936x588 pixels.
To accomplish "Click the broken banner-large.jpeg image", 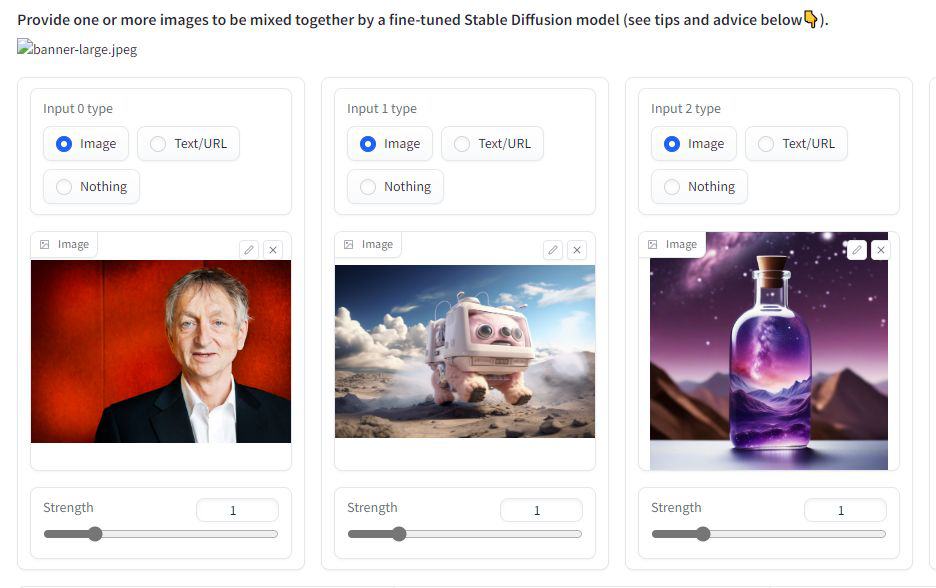I will click(77, 48).
